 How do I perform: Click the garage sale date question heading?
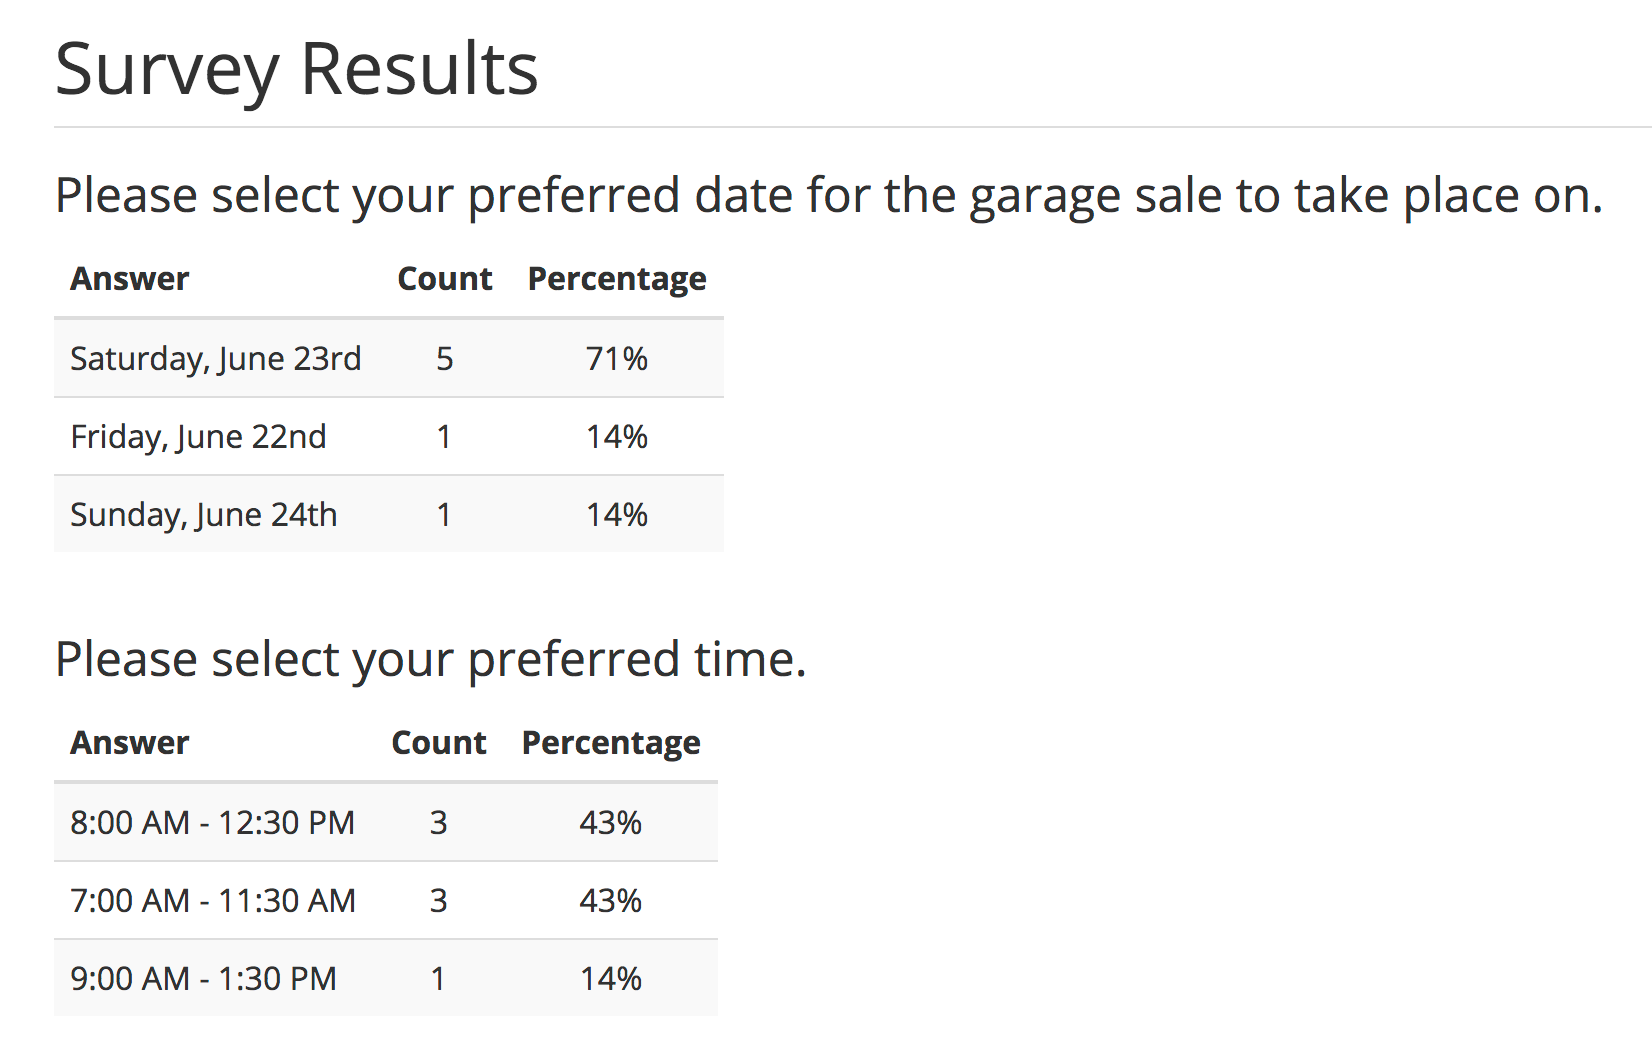point(828,196)
